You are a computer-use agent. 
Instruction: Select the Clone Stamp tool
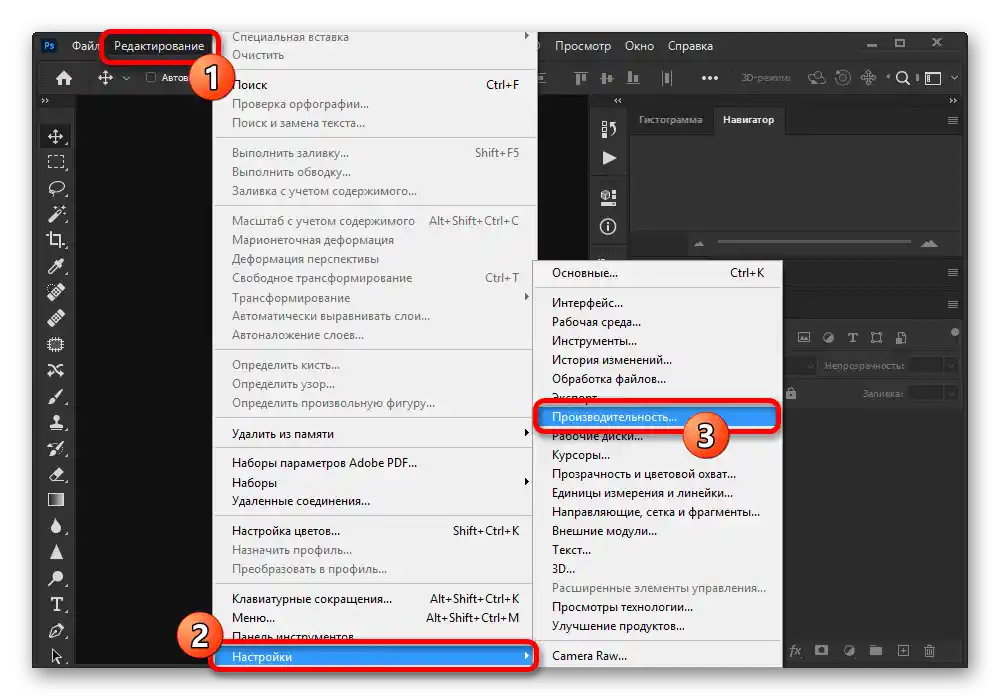pyautogui.click(x=56, y=422)
